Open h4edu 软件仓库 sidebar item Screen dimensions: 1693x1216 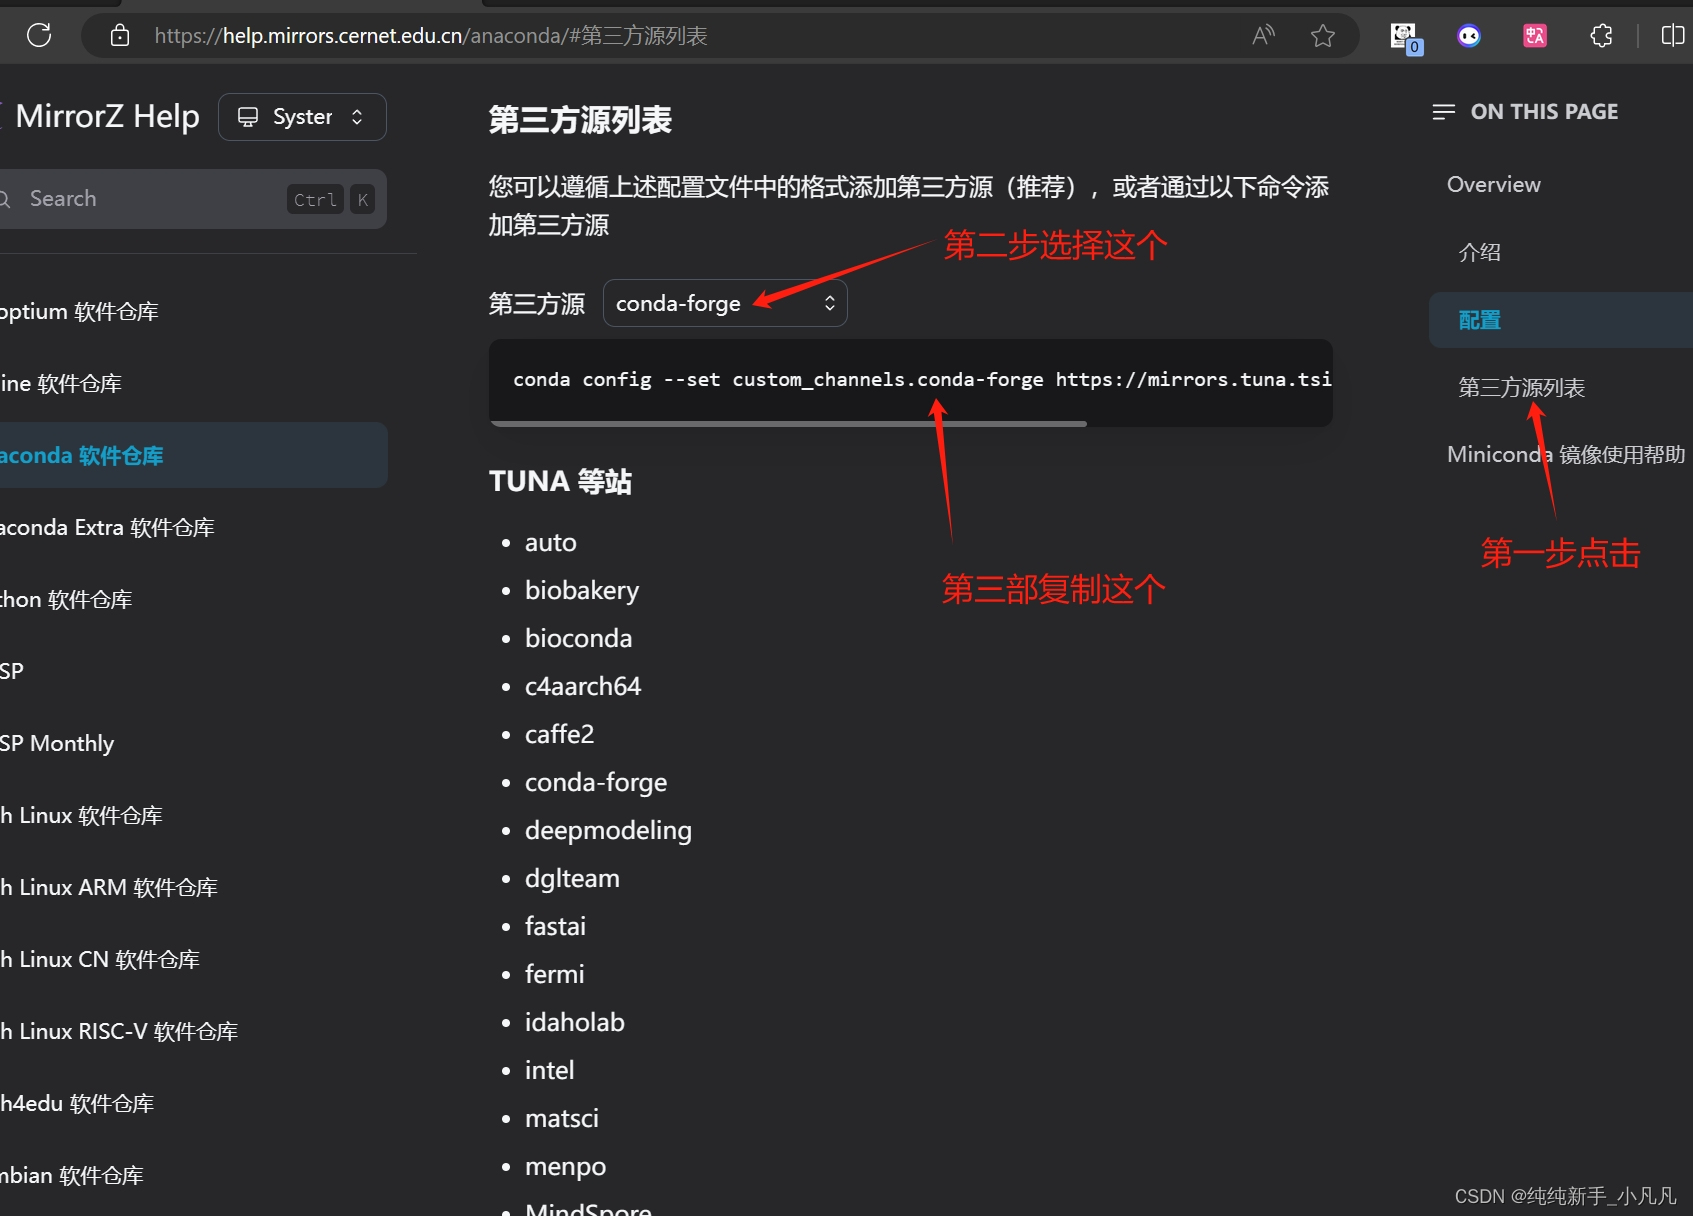(77, 1103)
